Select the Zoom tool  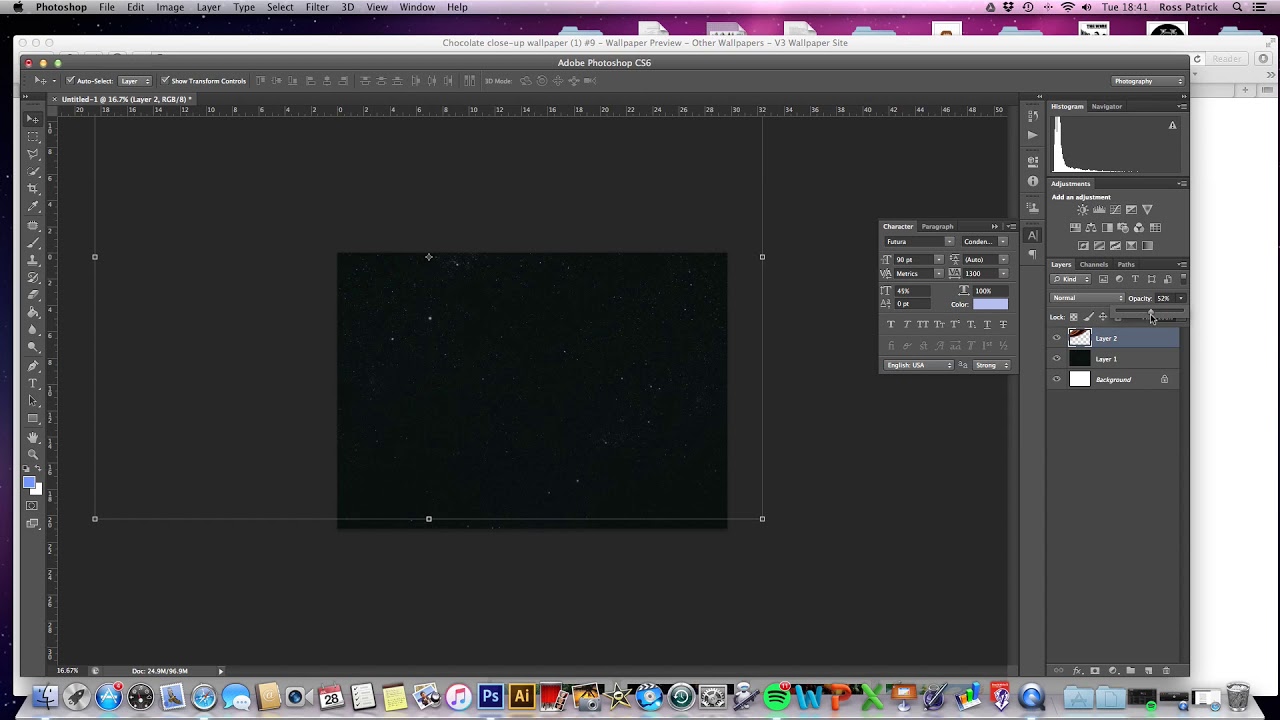click(x=33, y=454)
